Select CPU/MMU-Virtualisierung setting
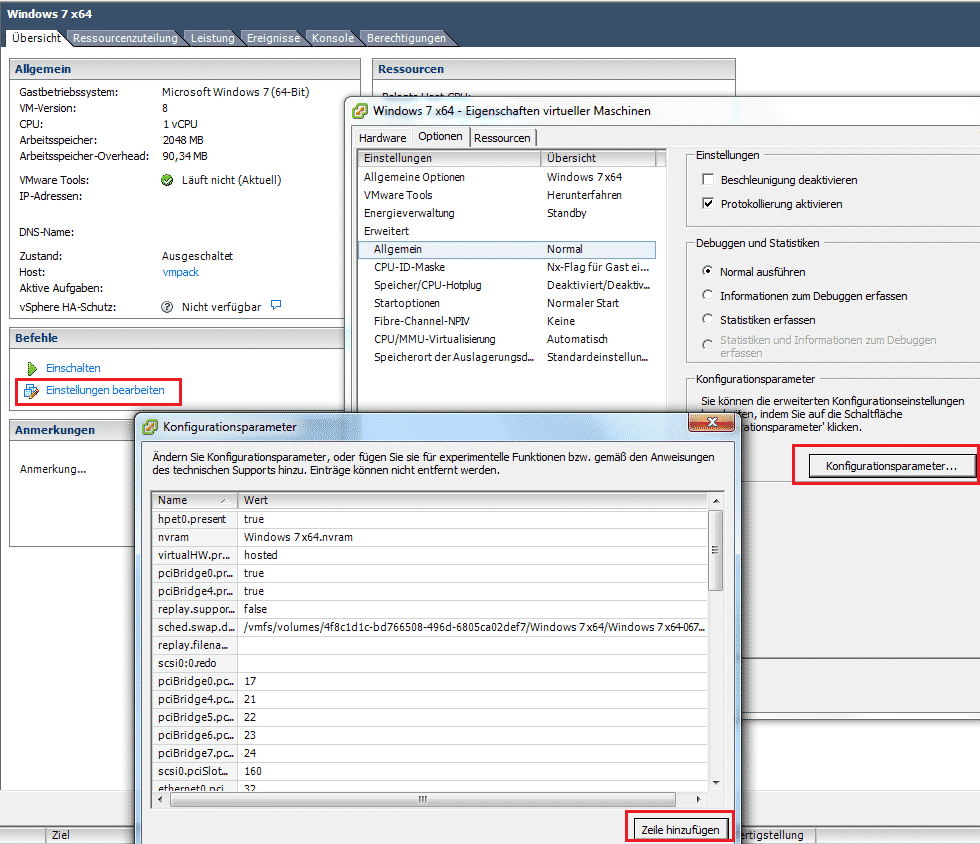980x844 pixels. coord(507,339)
